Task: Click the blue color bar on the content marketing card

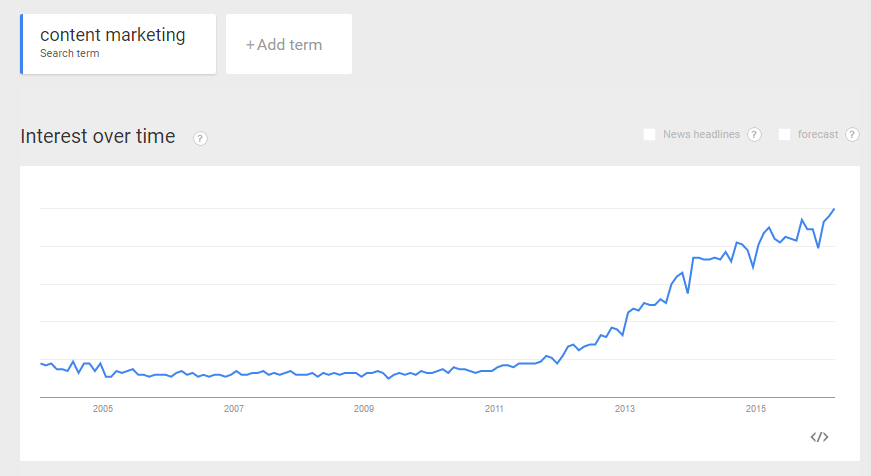Action: pos(22,44)
